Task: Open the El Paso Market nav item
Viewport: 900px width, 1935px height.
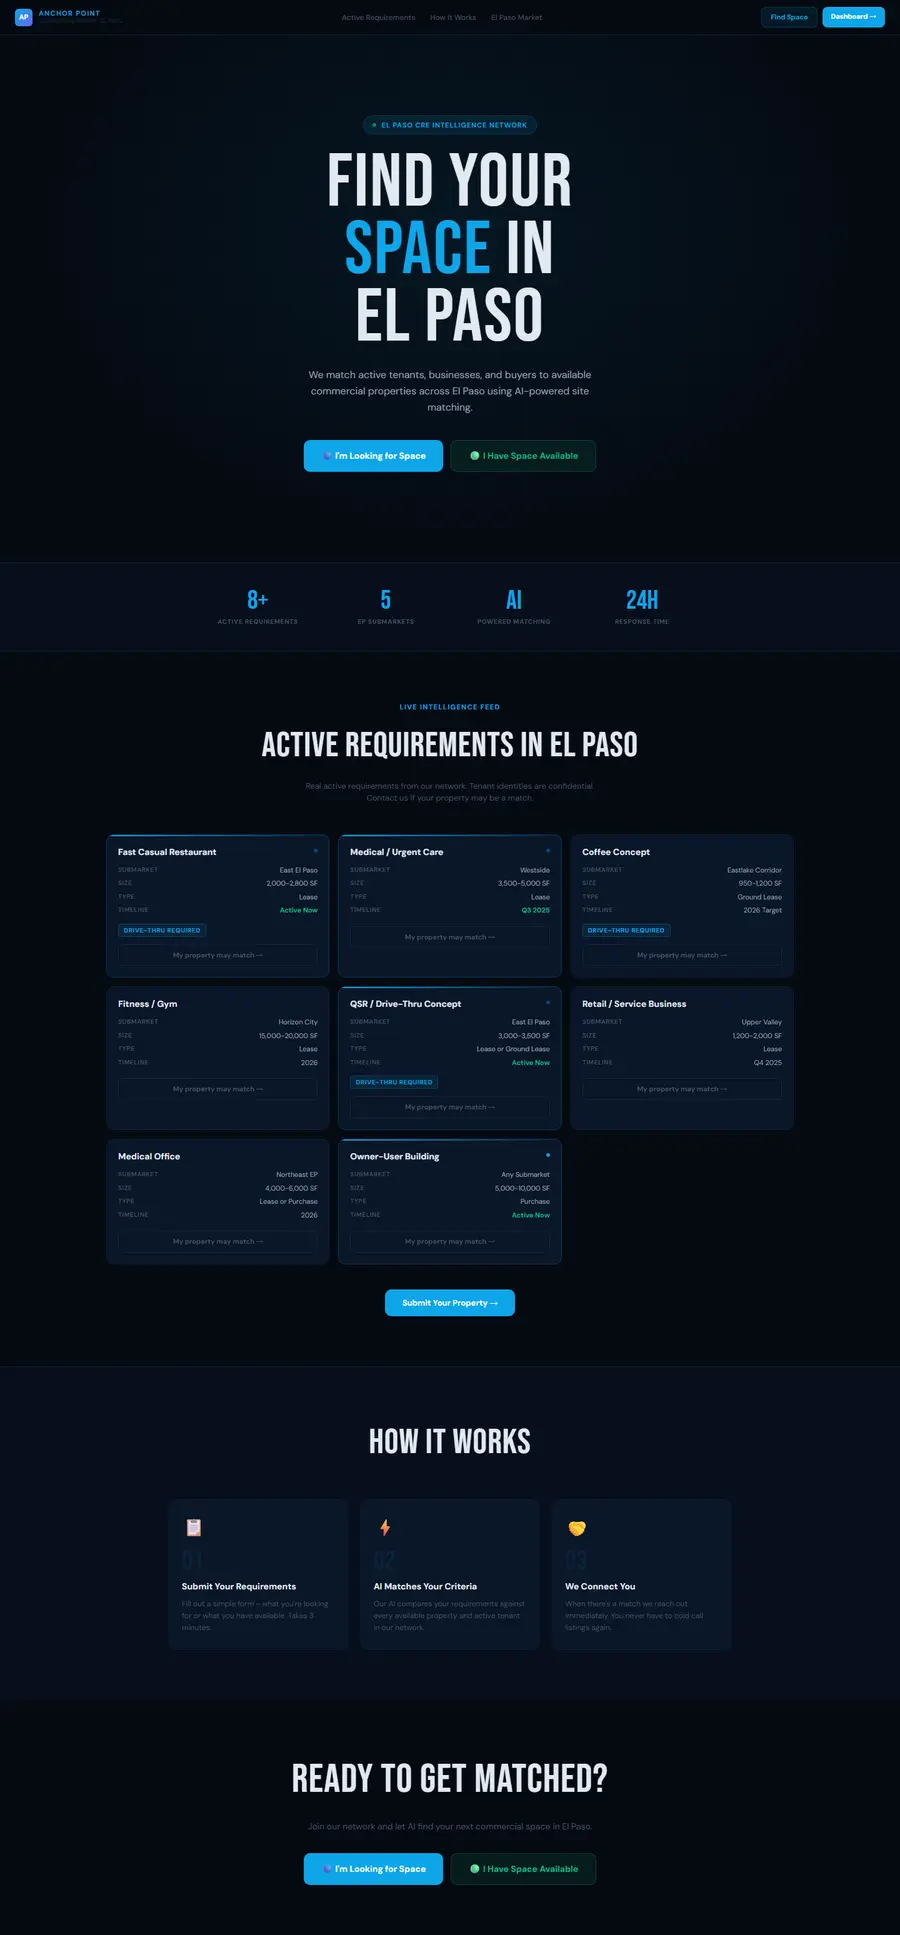Action: tap(516, 17)
